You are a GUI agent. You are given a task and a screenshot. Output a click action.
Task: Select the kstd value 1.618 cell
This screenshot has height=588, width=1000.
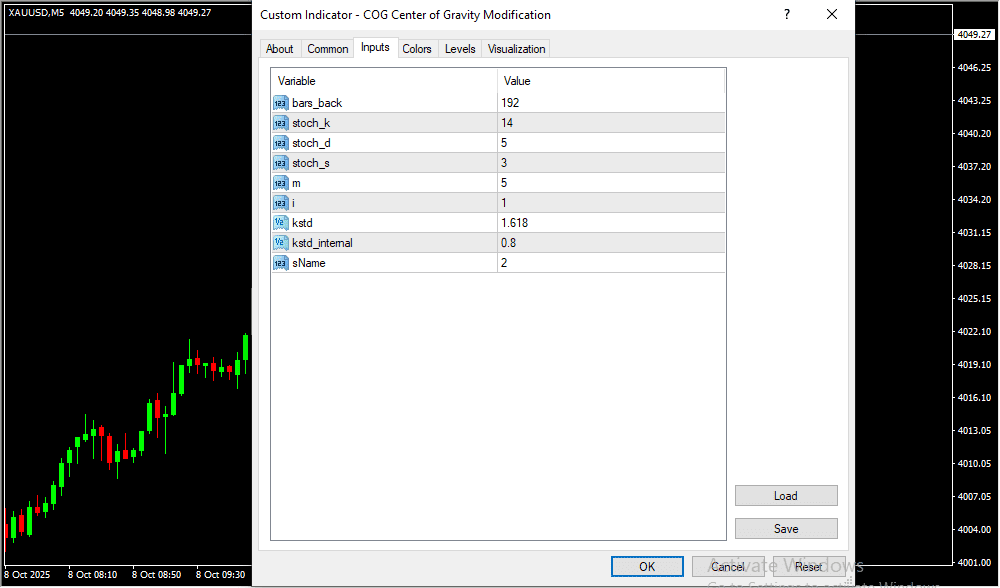point(610,223)
